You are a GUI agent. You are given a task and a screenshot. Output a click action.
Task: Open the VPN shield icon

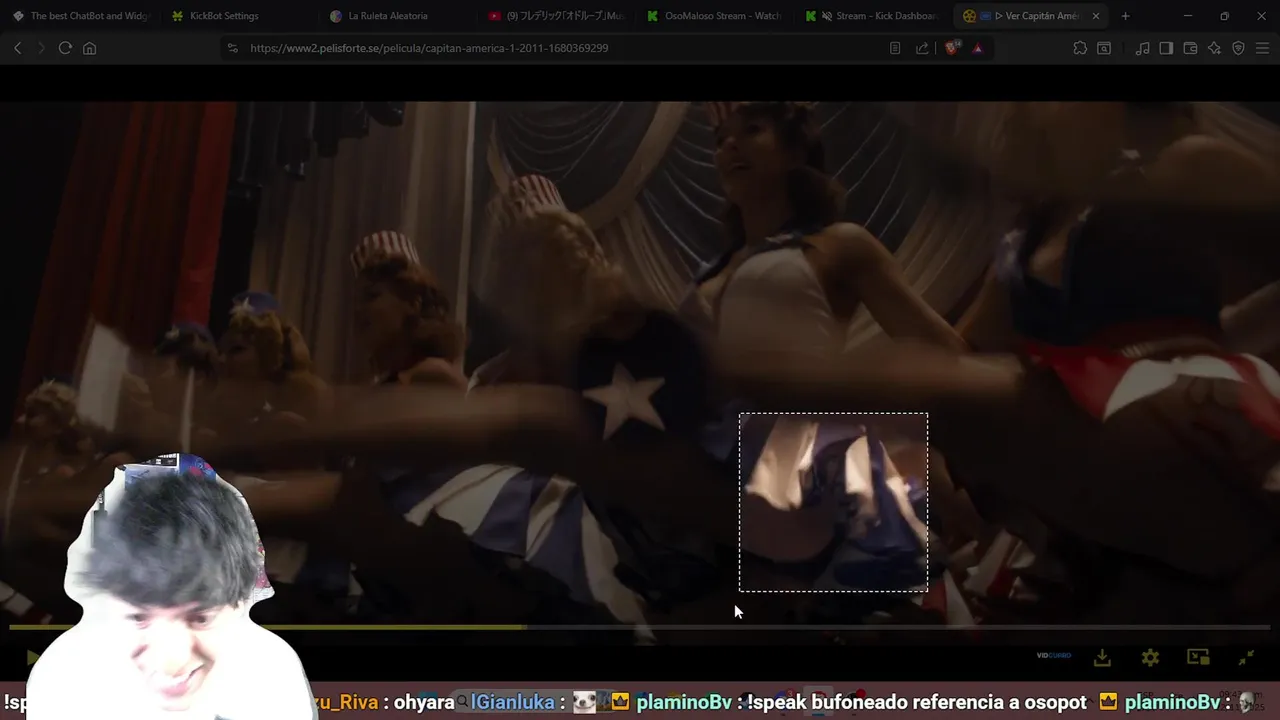[1238, 48]
